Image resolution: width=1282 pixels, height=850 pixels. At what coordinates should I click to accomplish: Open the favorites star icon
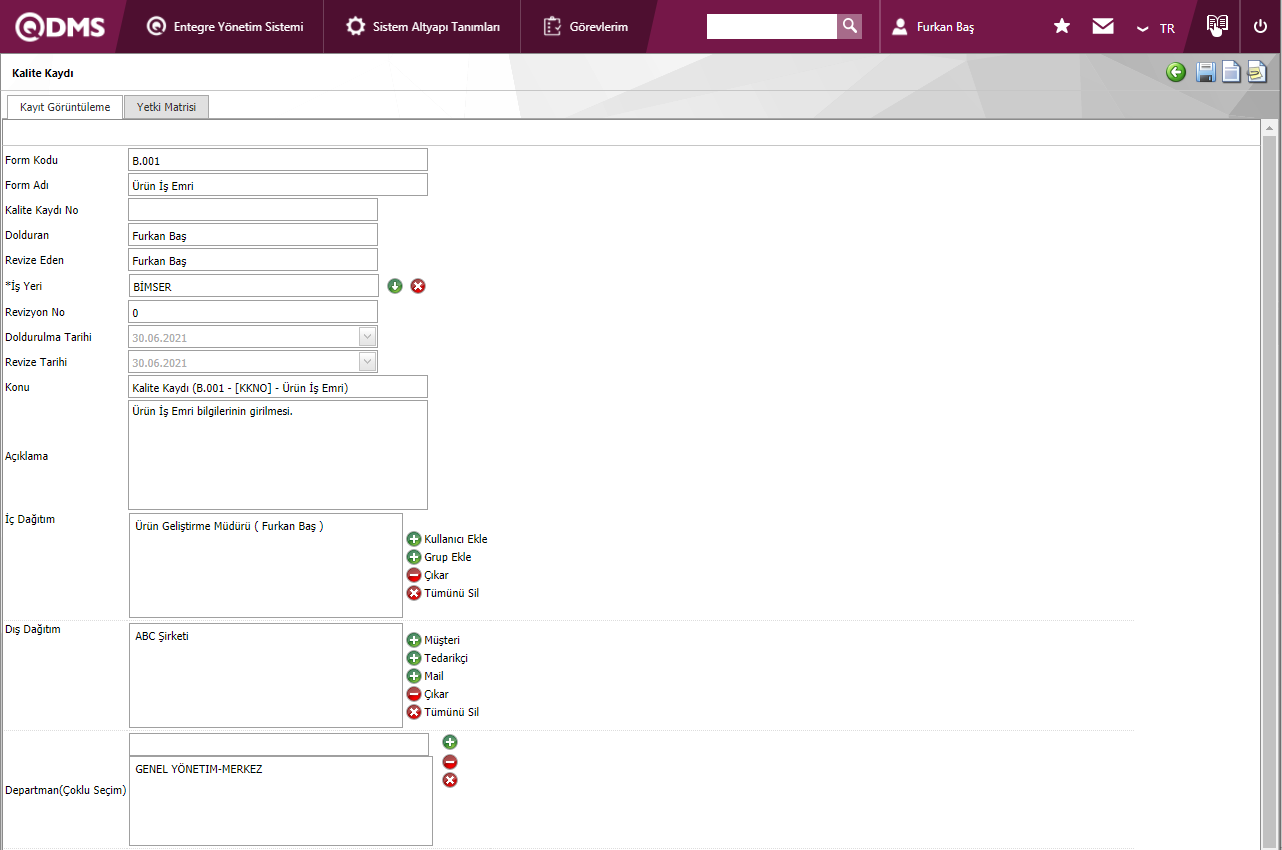click(x=1062, y=27)
